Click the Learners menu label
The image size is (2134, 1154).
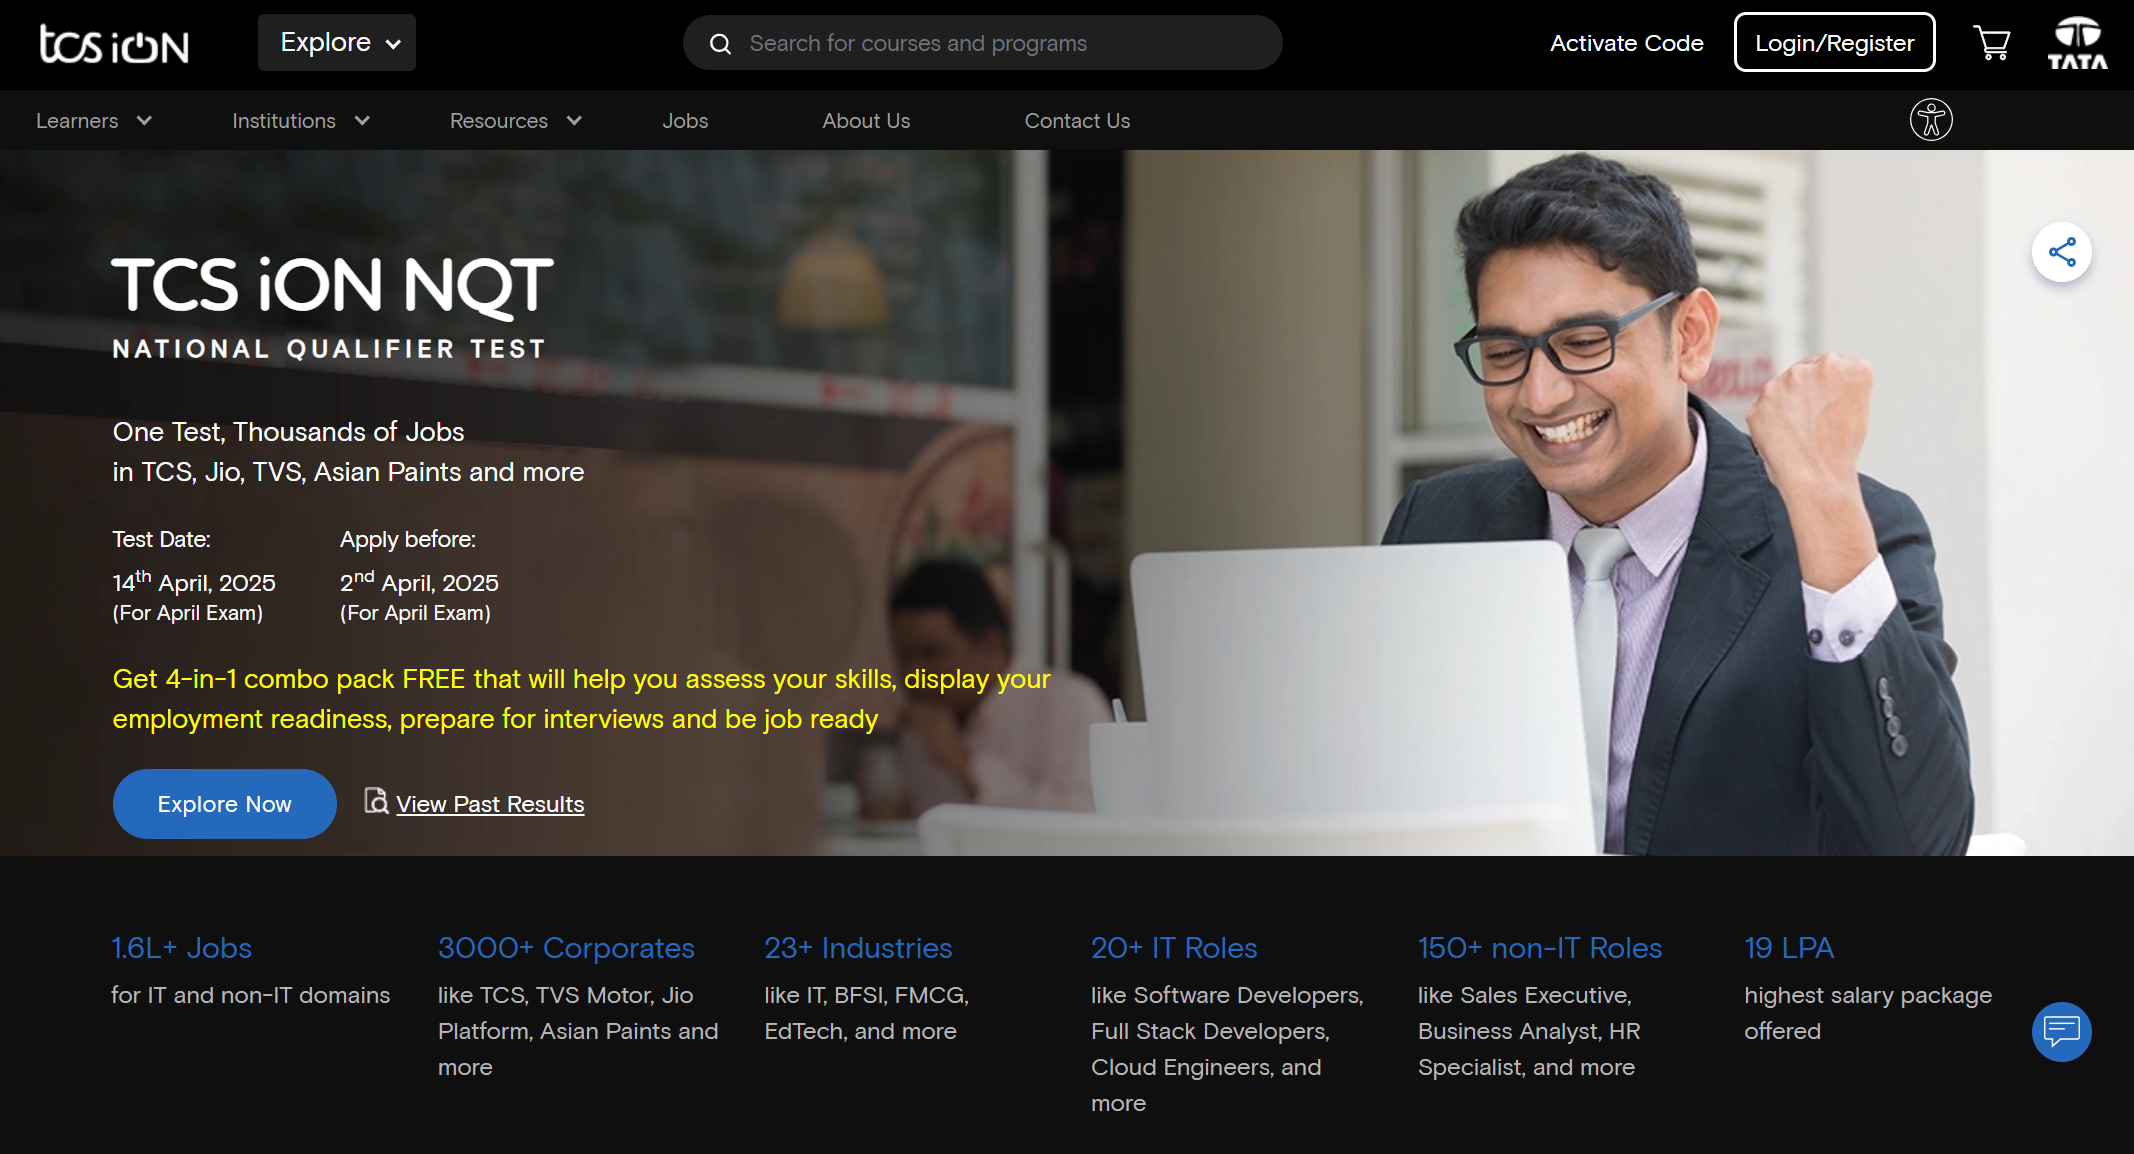coord(77,120)
